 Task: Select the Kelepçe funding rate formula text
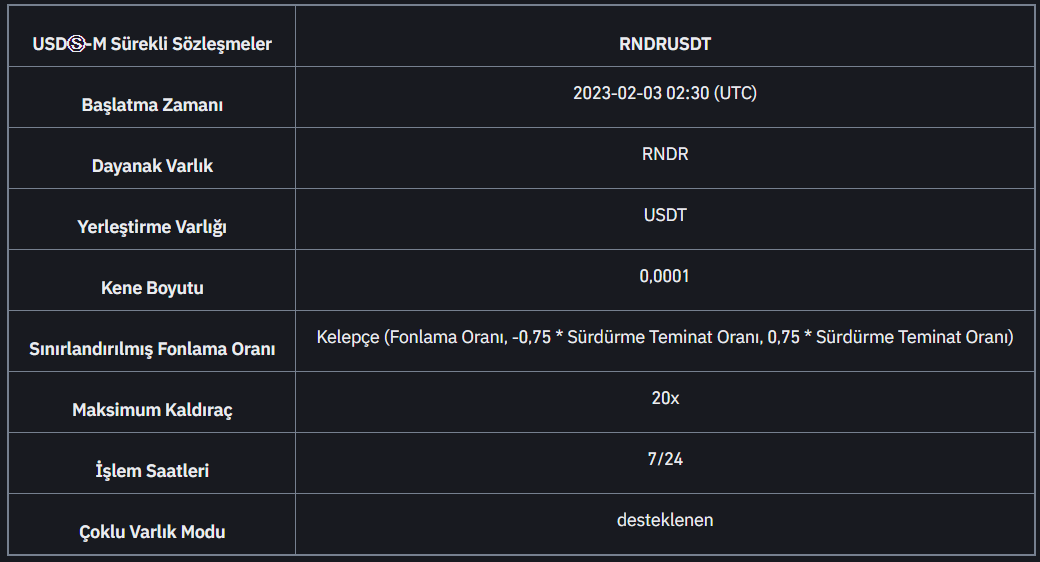[x=665, y=337]
